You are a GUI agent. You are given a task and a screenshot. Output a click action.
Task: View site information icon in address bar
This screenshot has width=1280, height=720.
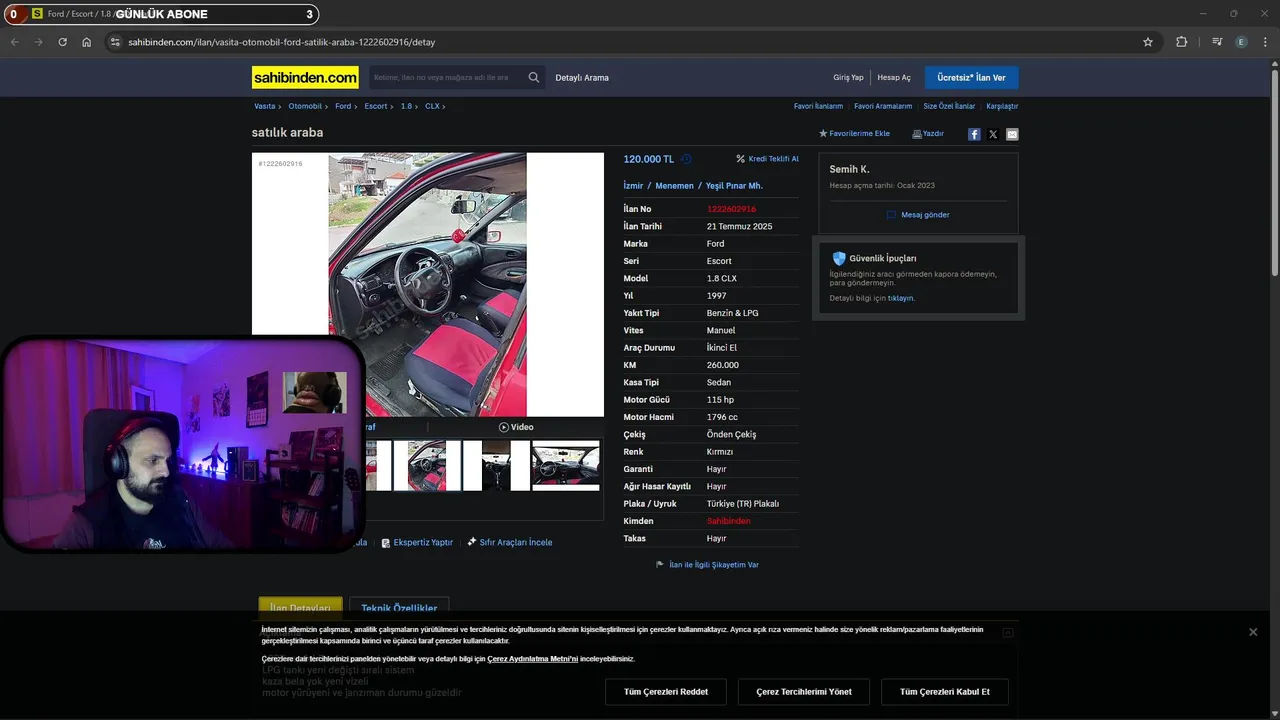115,42
